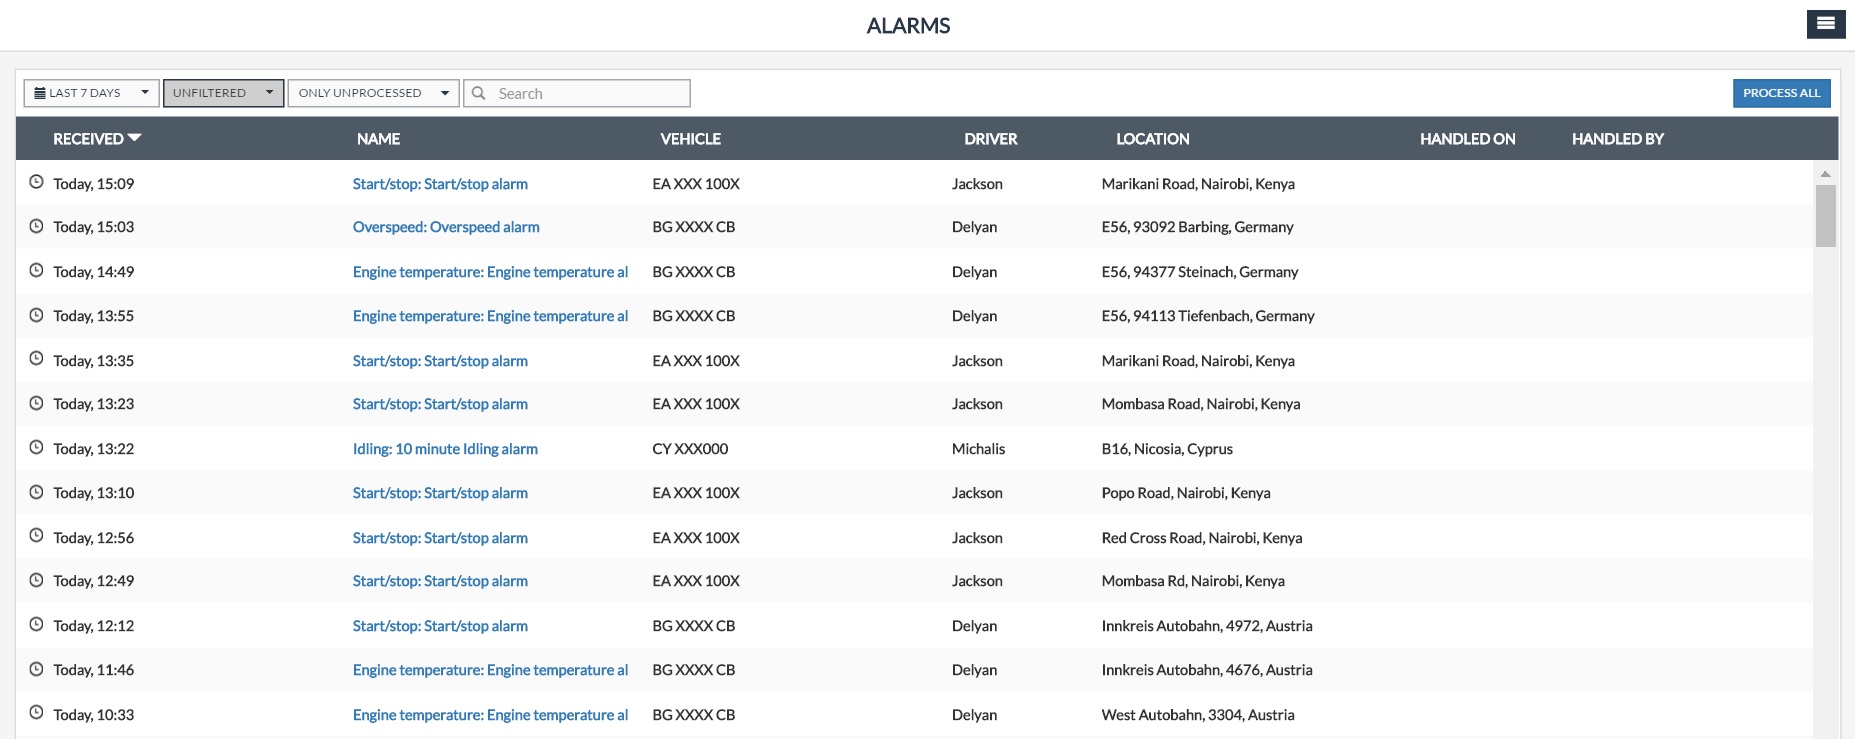Viewport: 1855px width, 739px height.
Task: Click the clock icon beside Today, 12:12
Action: tap(36, 625)
